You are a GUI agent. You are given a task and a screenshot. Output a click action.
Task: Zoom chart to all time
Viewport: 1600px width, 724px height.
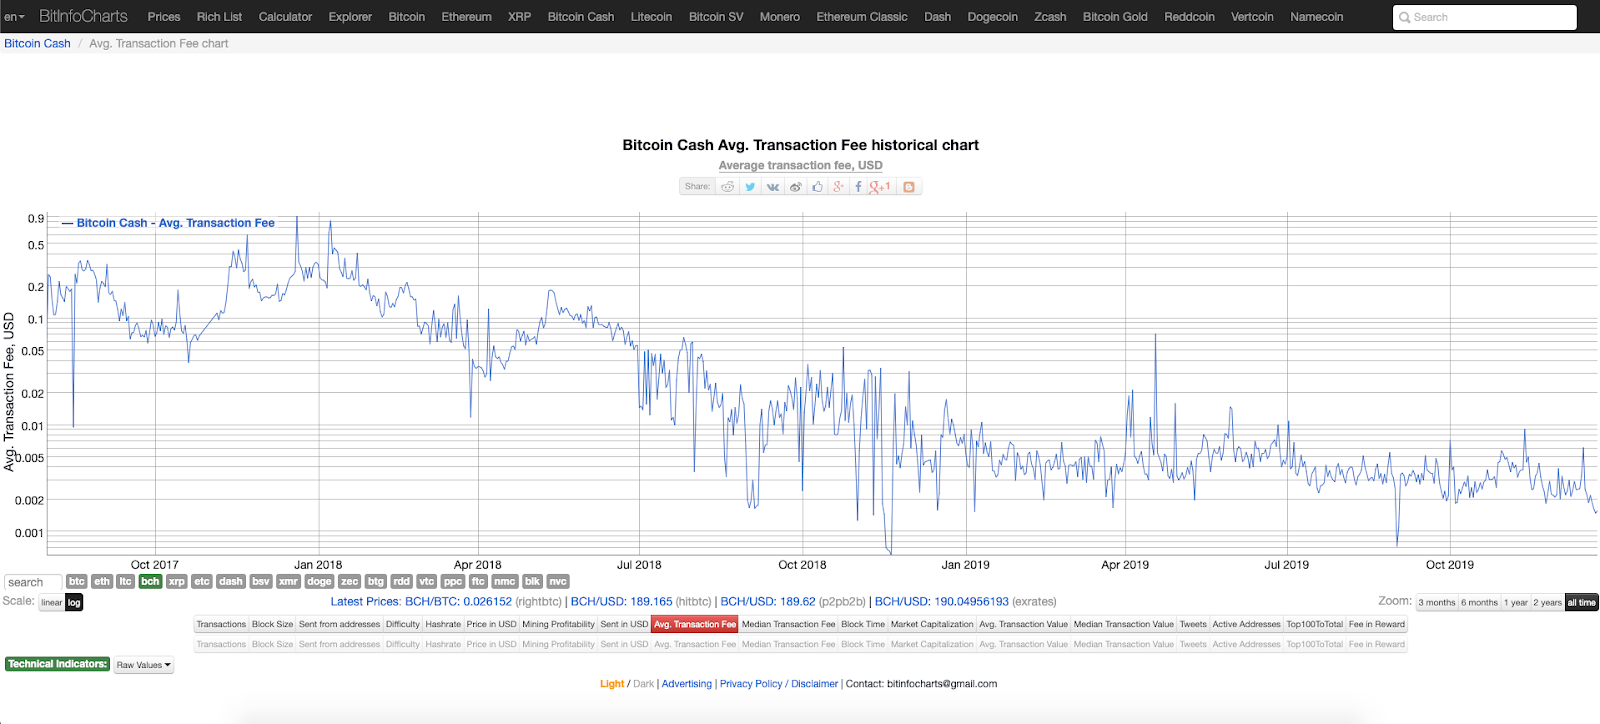1582,603
